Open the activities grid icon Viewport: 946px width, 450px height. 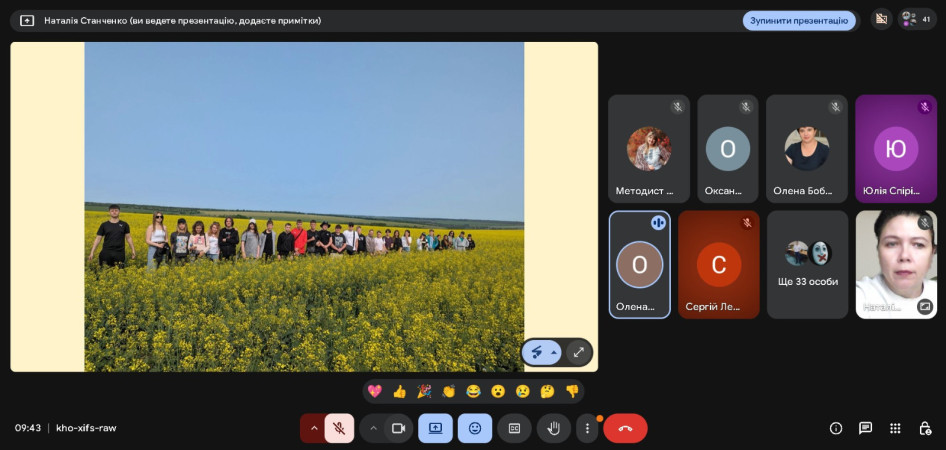(895, 428)
